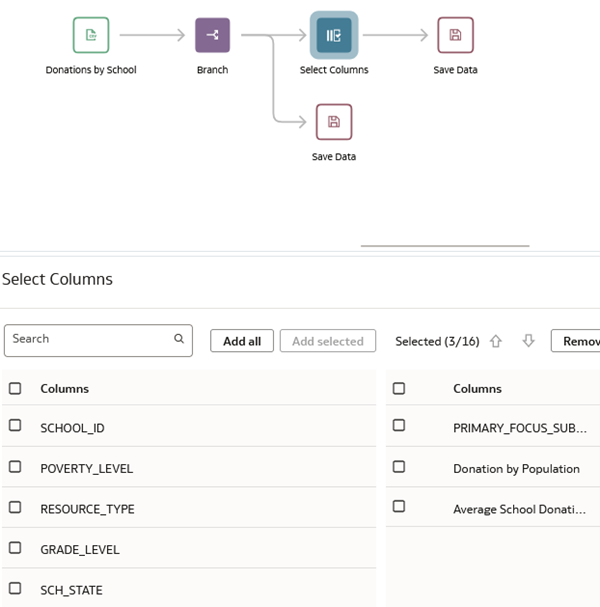The width and height of the screenshot is (600, 607).
Task: Tick the POVERTY_LEVEL checkbox
Action: point(15,467)
